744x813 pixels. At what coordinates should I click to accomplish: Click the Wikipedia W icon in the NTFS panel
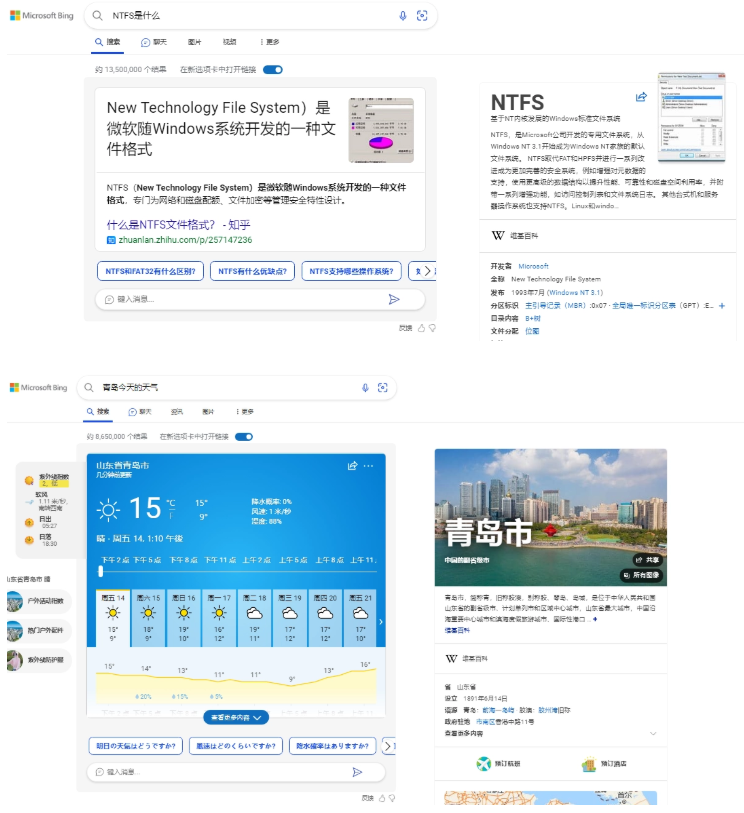[x=498, y=235]
